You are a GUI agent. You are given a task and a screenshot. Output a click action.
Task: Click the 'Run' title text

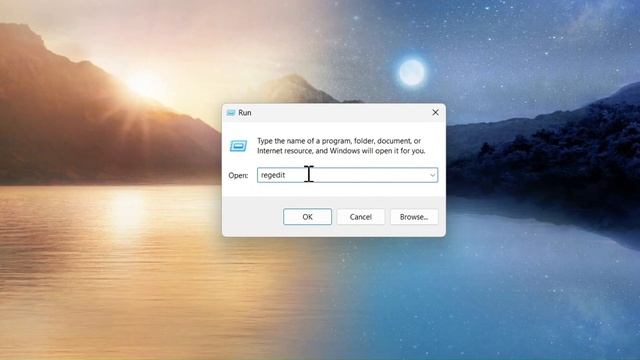(x=245, y=113)
